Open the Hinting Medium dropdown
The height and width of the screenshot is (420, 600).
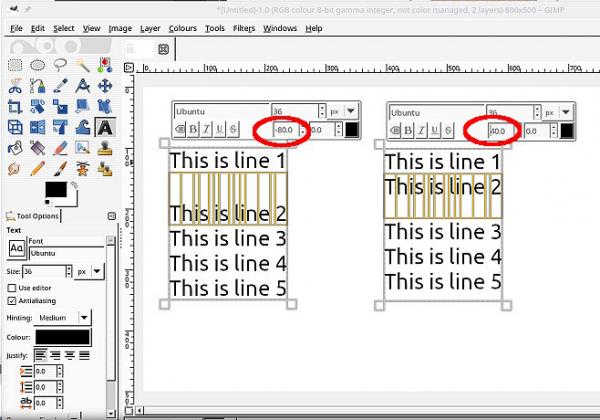(62, 317)
